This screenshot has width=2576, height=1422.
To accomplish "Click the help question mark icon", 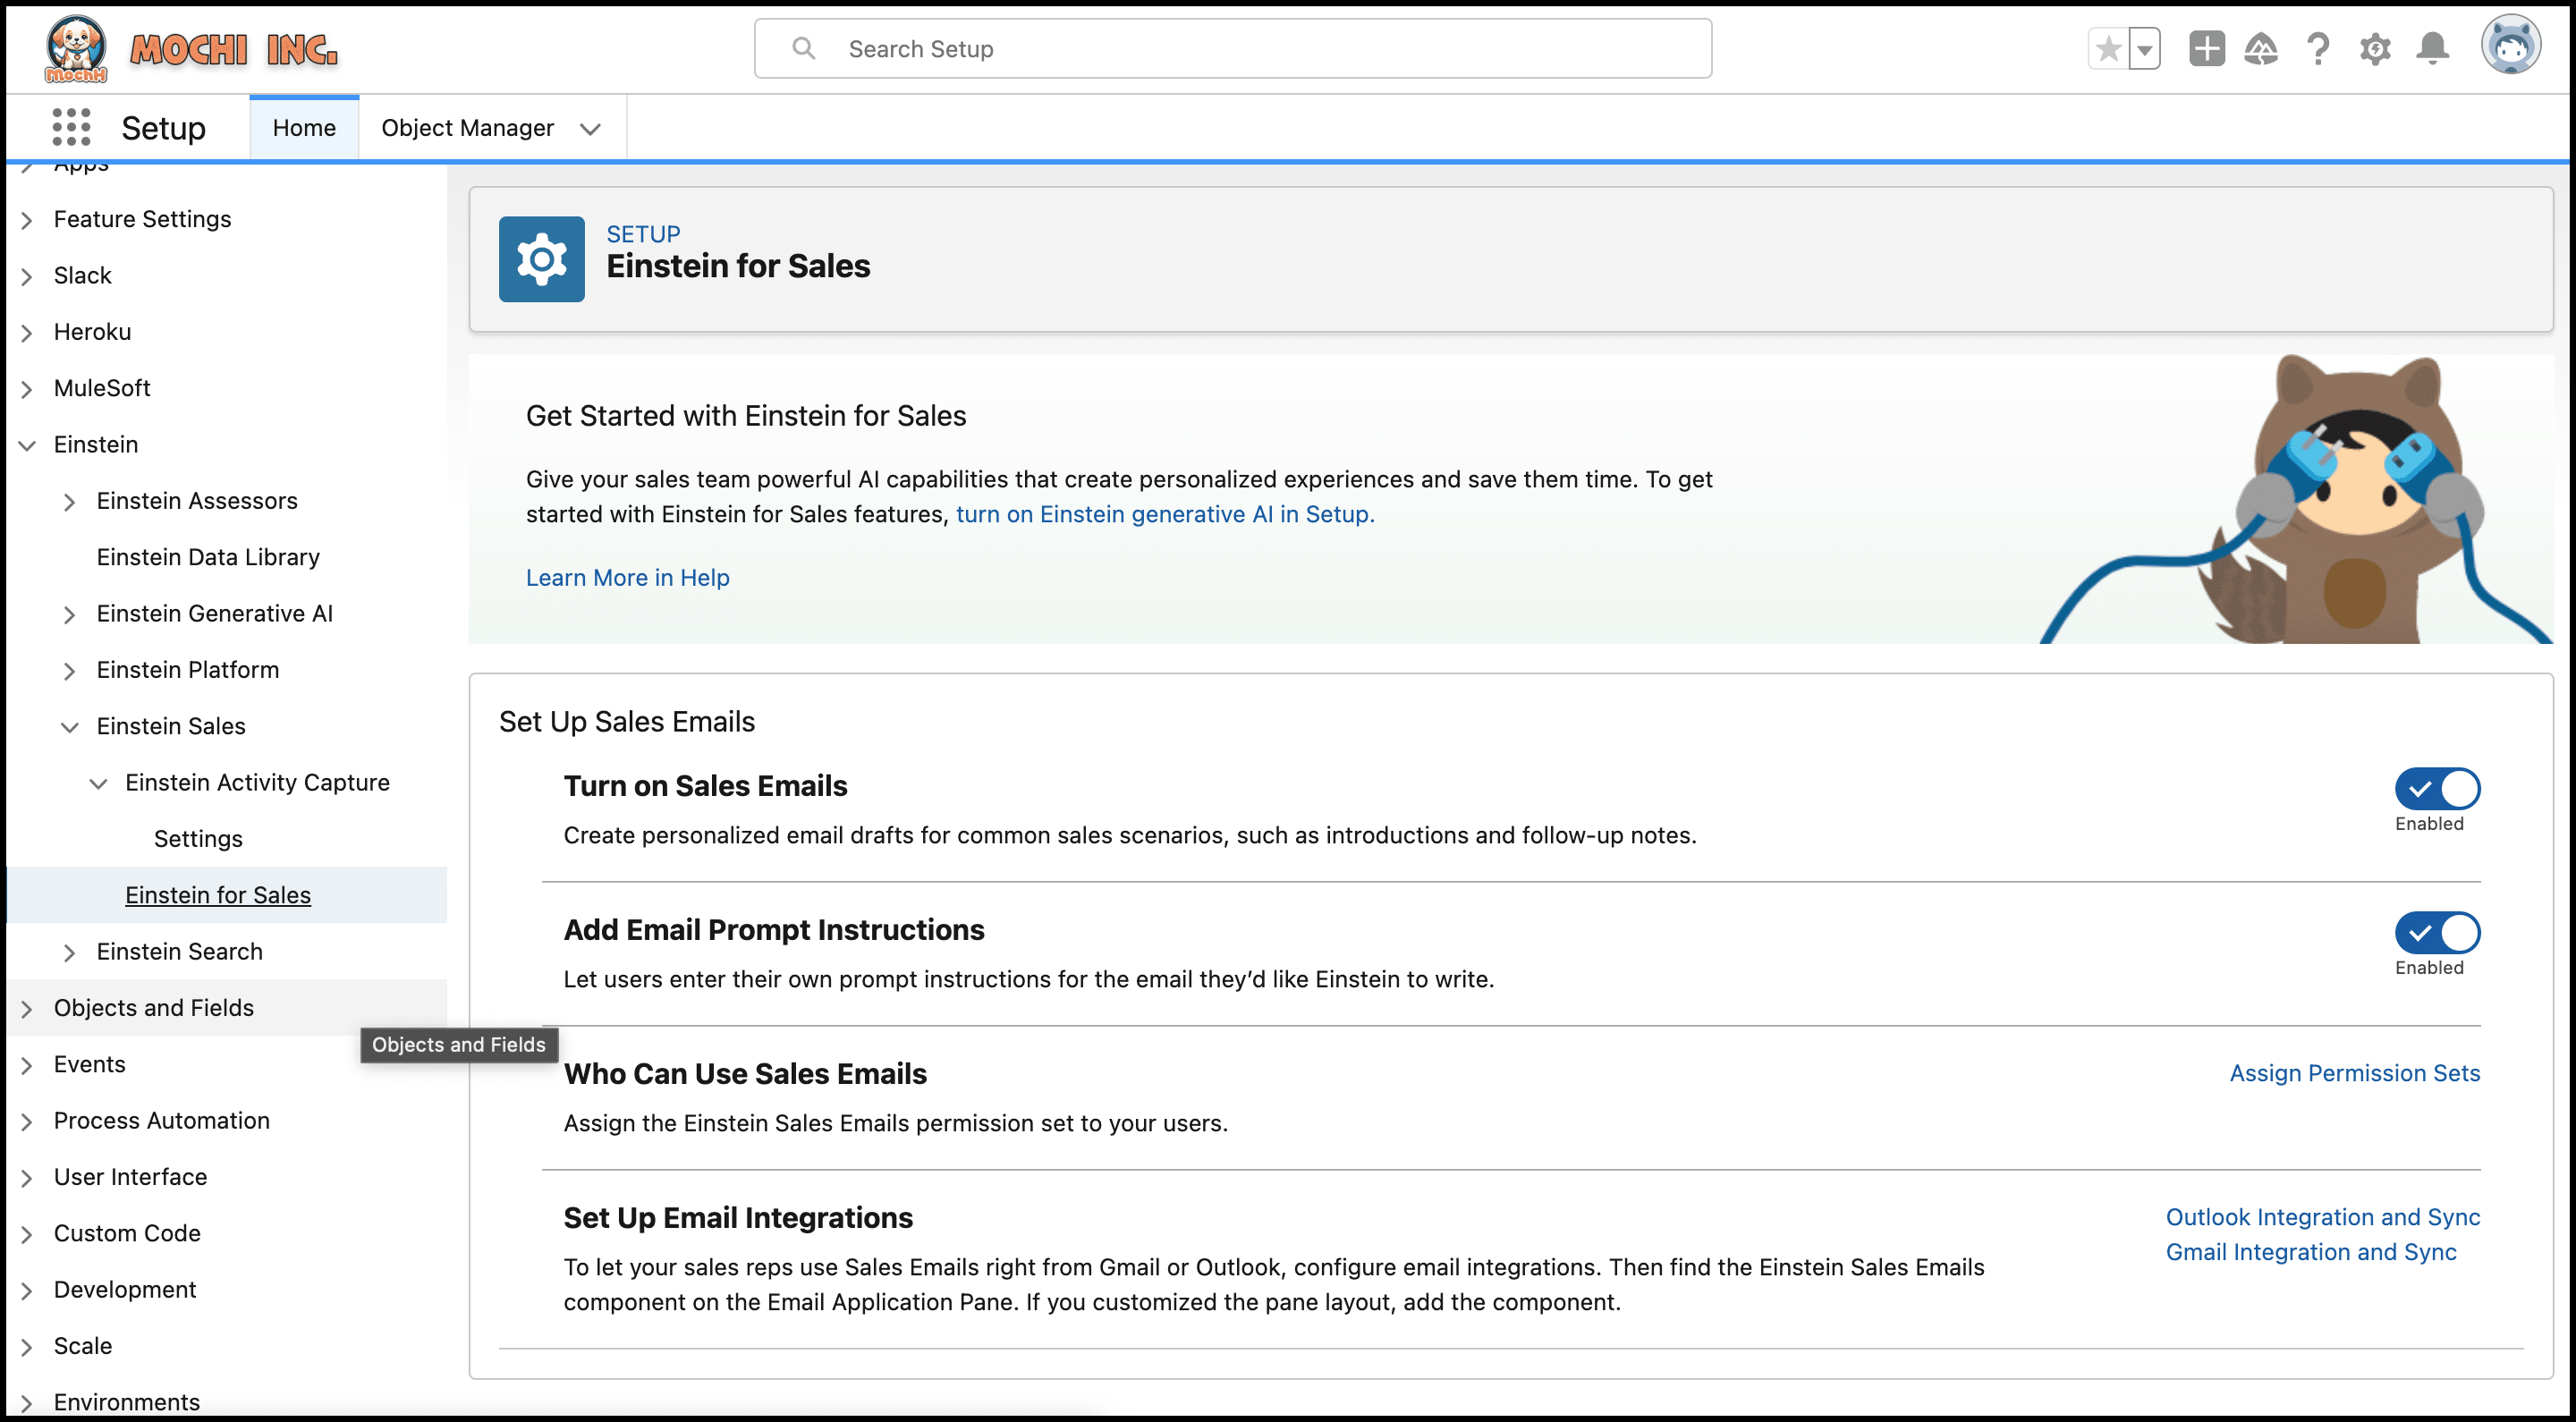I will tap(2317, 47).
